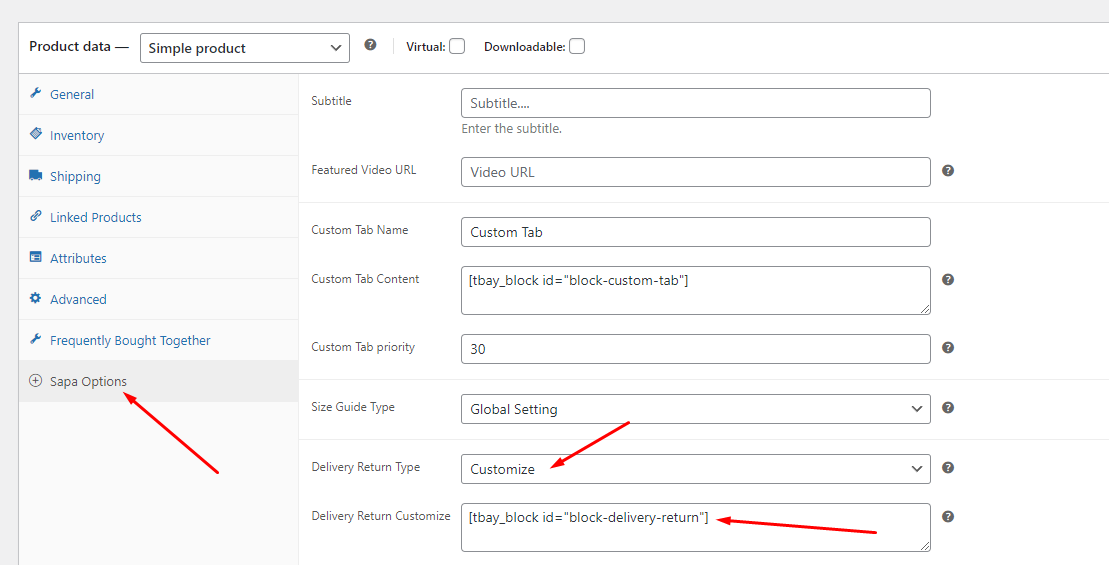Screen dimensions: 1109x565
Task: Click the wrench icon beside General
Action: click(x=36, y=94)
